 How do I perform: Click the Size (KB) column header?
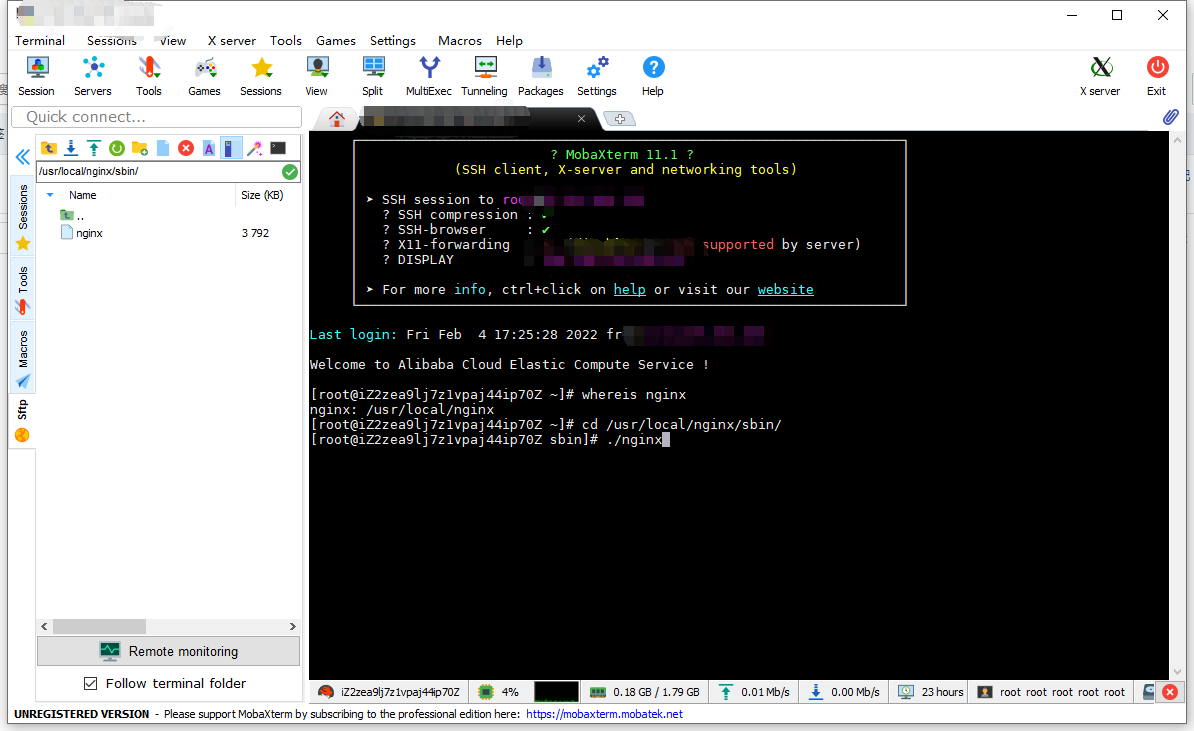click(x=262, y=195)
